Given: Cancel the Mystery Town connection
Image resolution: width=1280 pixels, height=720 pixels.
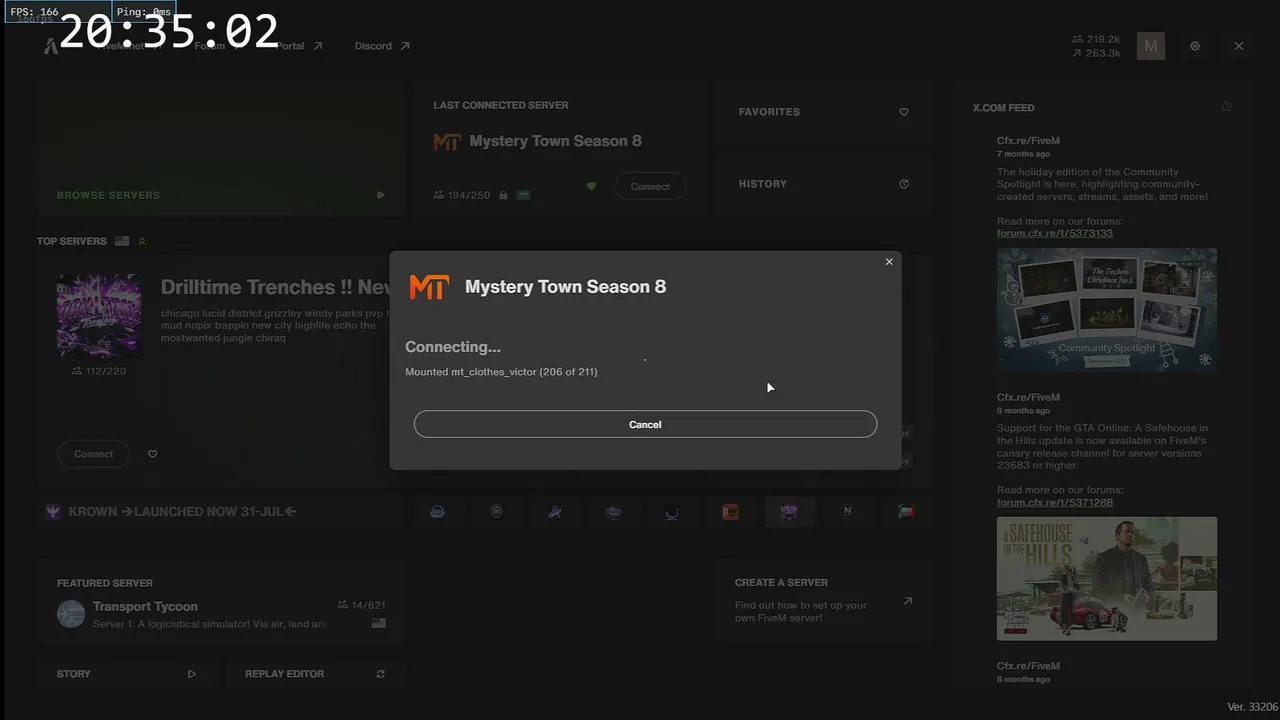Looking at the screenshot, I should pyautogui.click(x=645, y=424).
